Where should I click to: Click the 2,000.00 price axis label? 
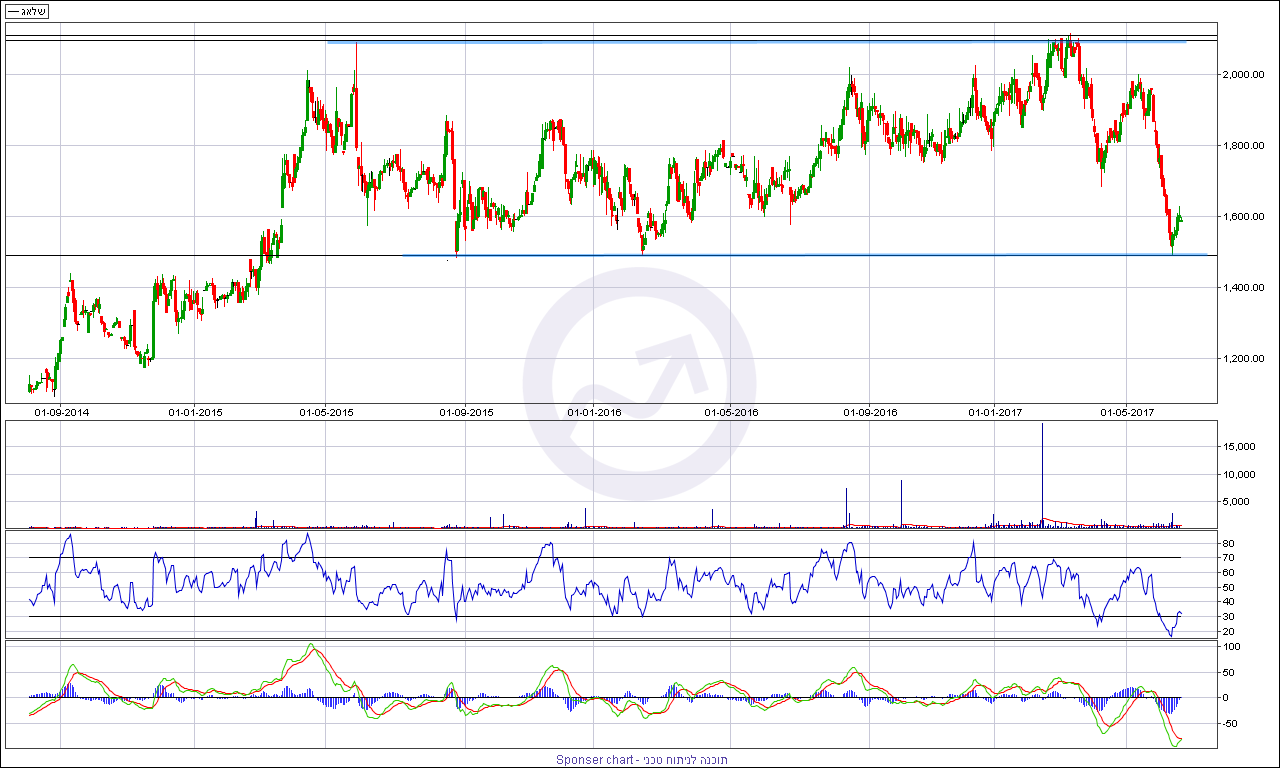point(1247,75)
